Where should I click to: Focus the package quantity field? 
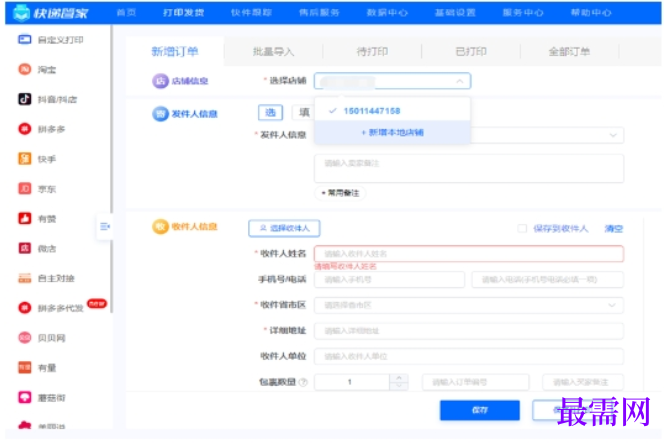click(x=352, y=382)
